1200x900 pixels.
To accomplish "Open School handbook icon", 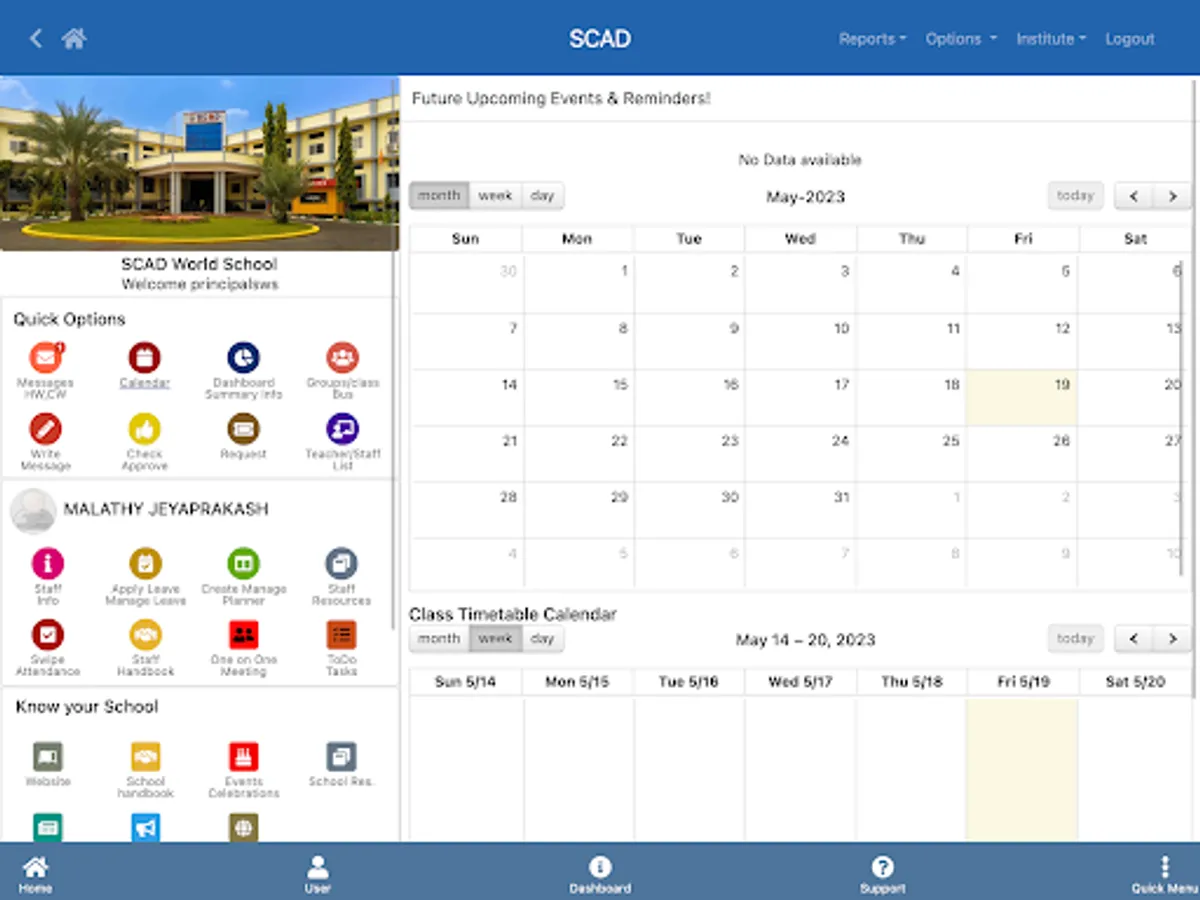I will (145, 756).
